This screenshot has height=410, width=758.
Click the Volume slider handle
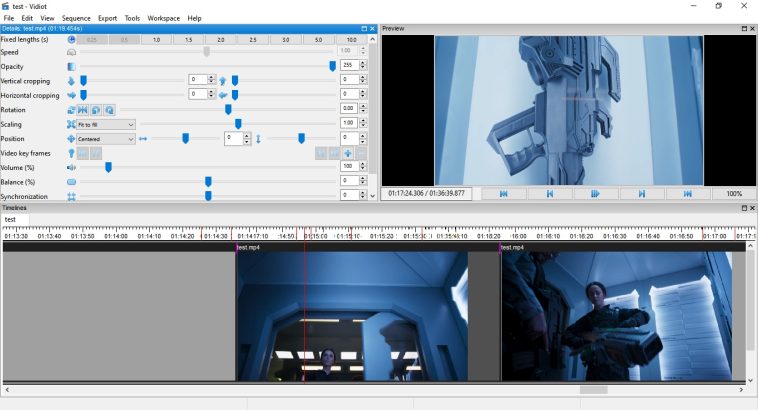click(108, 167)
